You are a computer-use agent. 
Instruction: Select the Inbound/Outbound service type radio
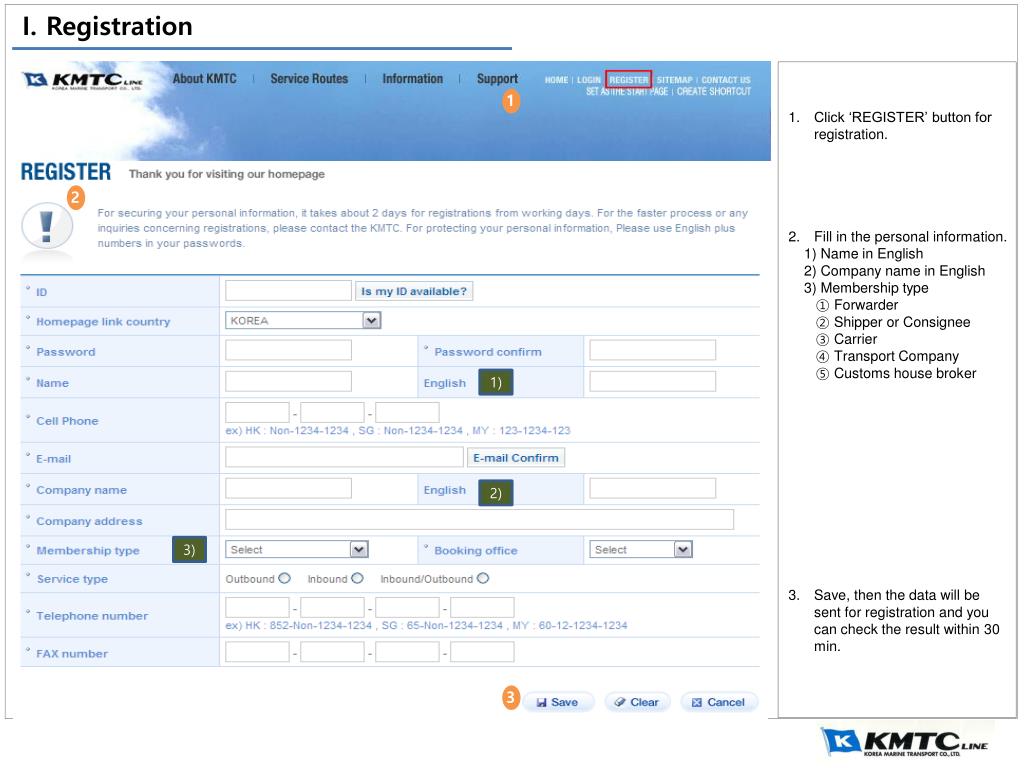[483, 579]
